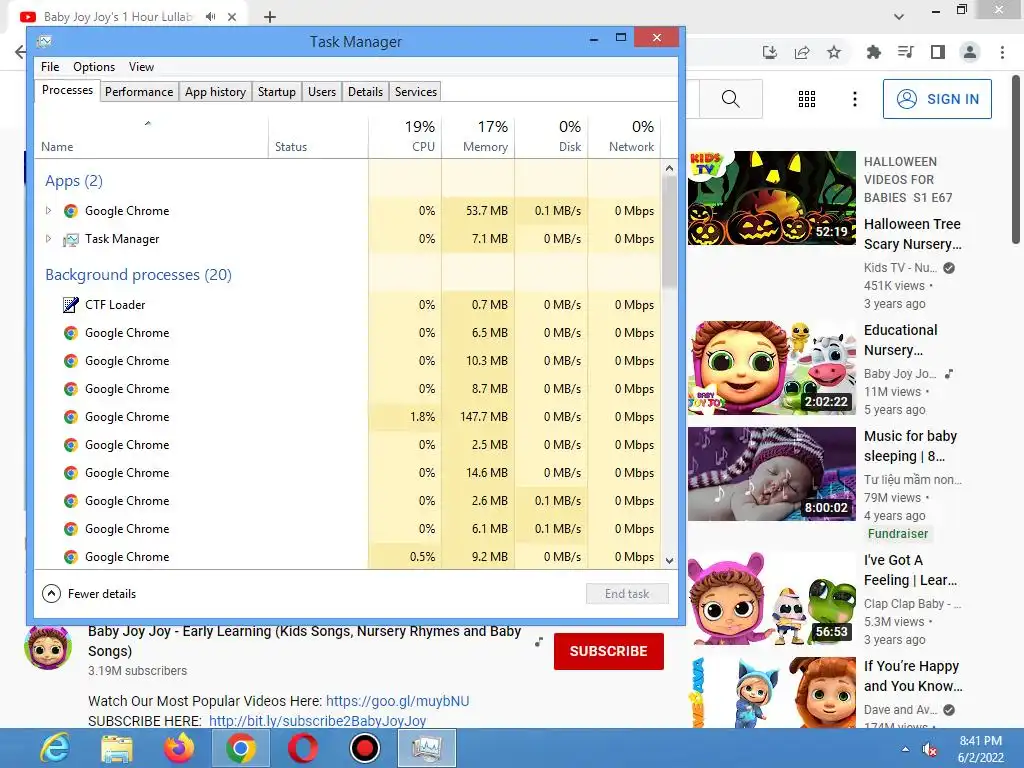Open the Options menu in Task Manager
This screenshot has width=1024, height=768.
(94, 67)
